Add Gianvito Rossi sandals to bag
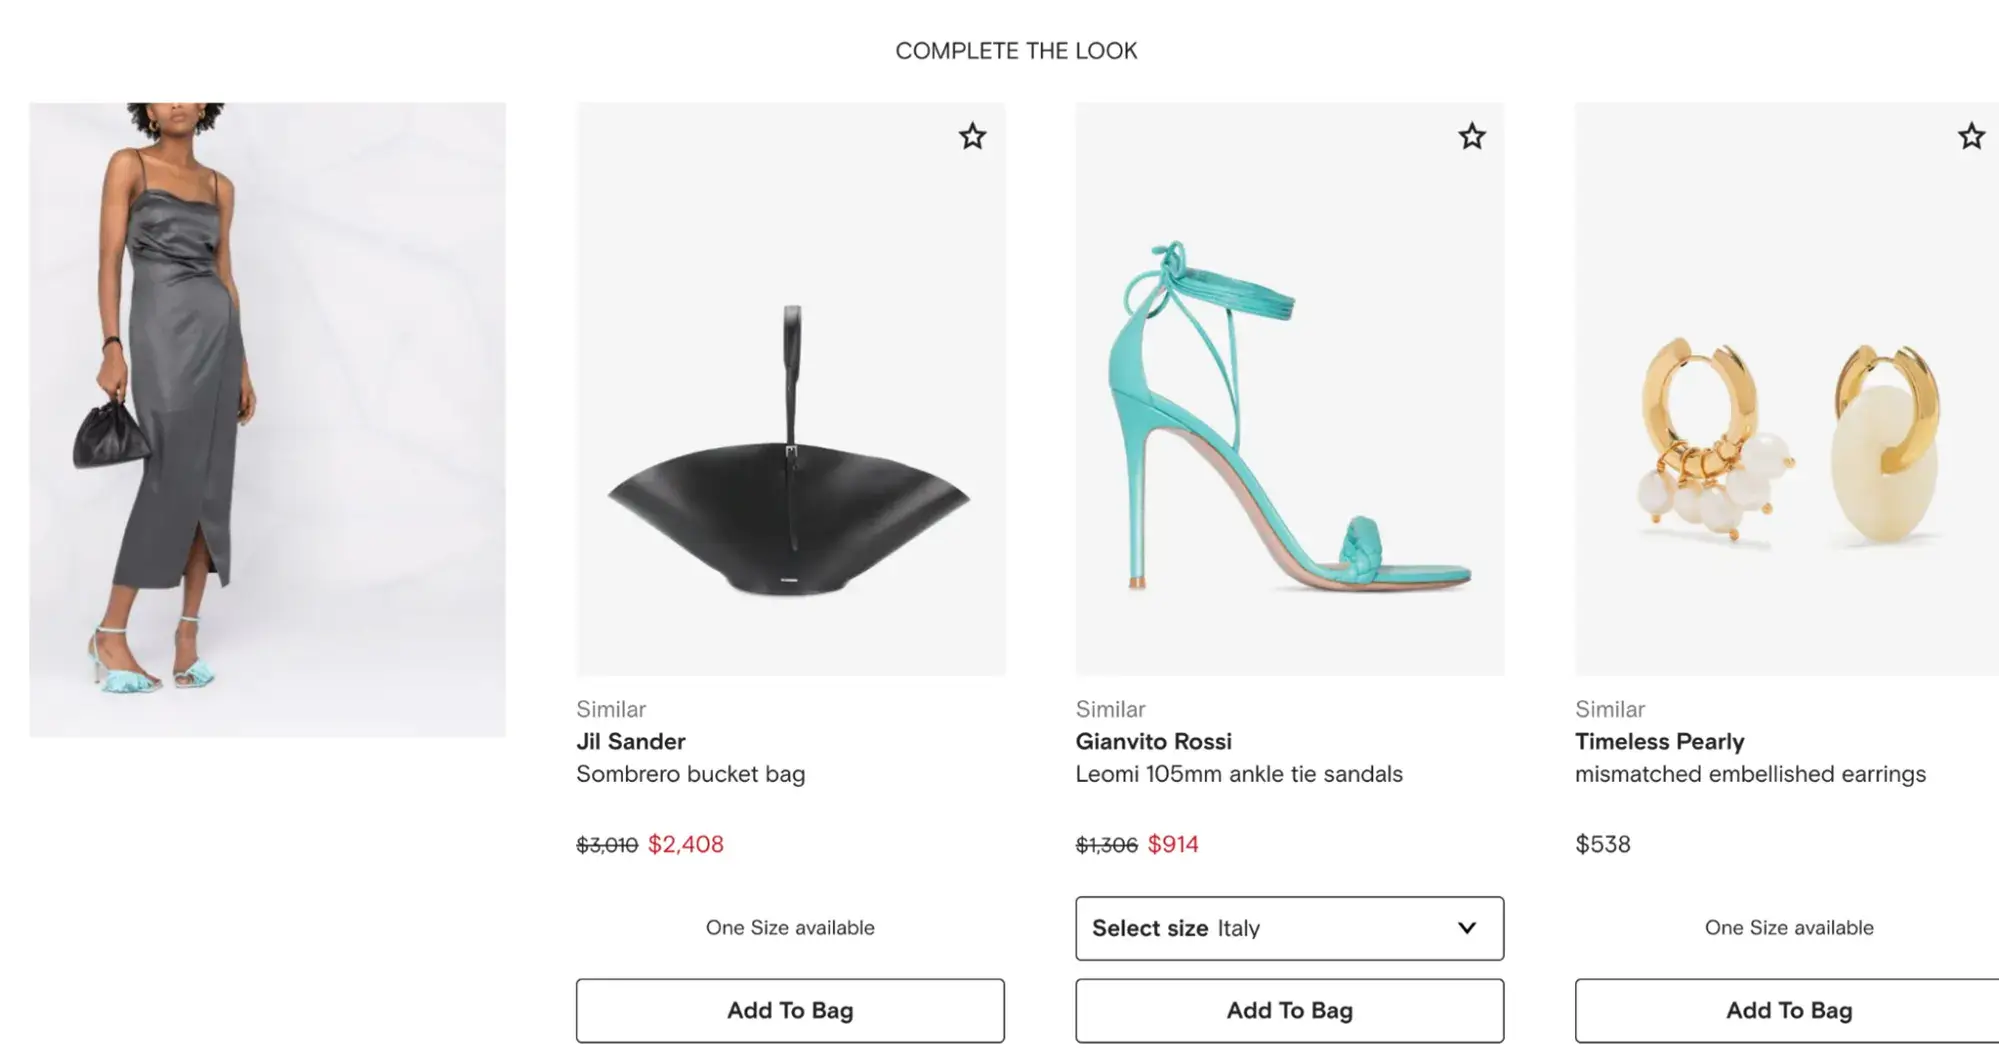The image size is (1999, 1059). pyautogui.click(x=1289, y=1010)
